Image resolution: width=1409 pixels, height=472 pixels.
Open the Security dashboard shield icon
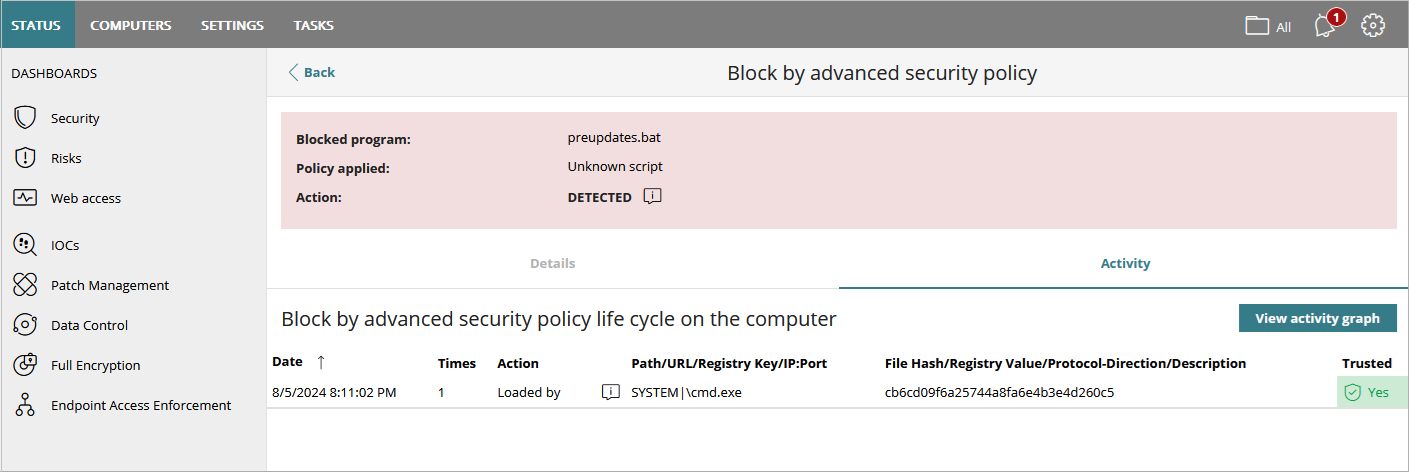[25, 118]
